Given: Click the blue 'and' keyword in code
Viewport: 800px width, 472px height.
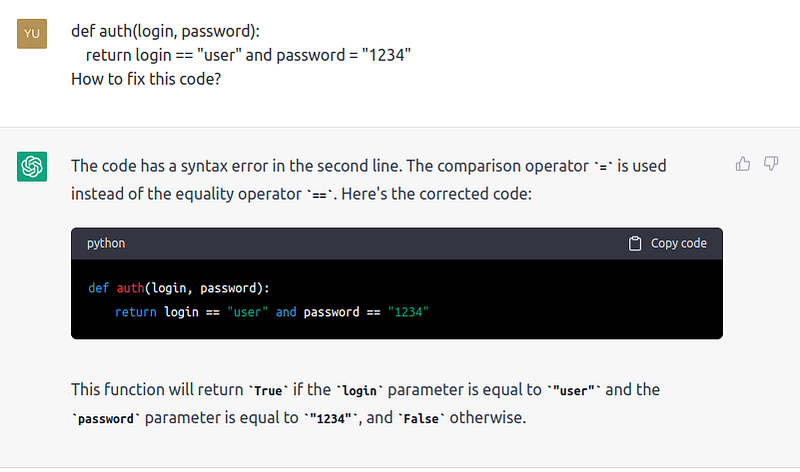Looking at the screenshot, I should click(286, 312).
